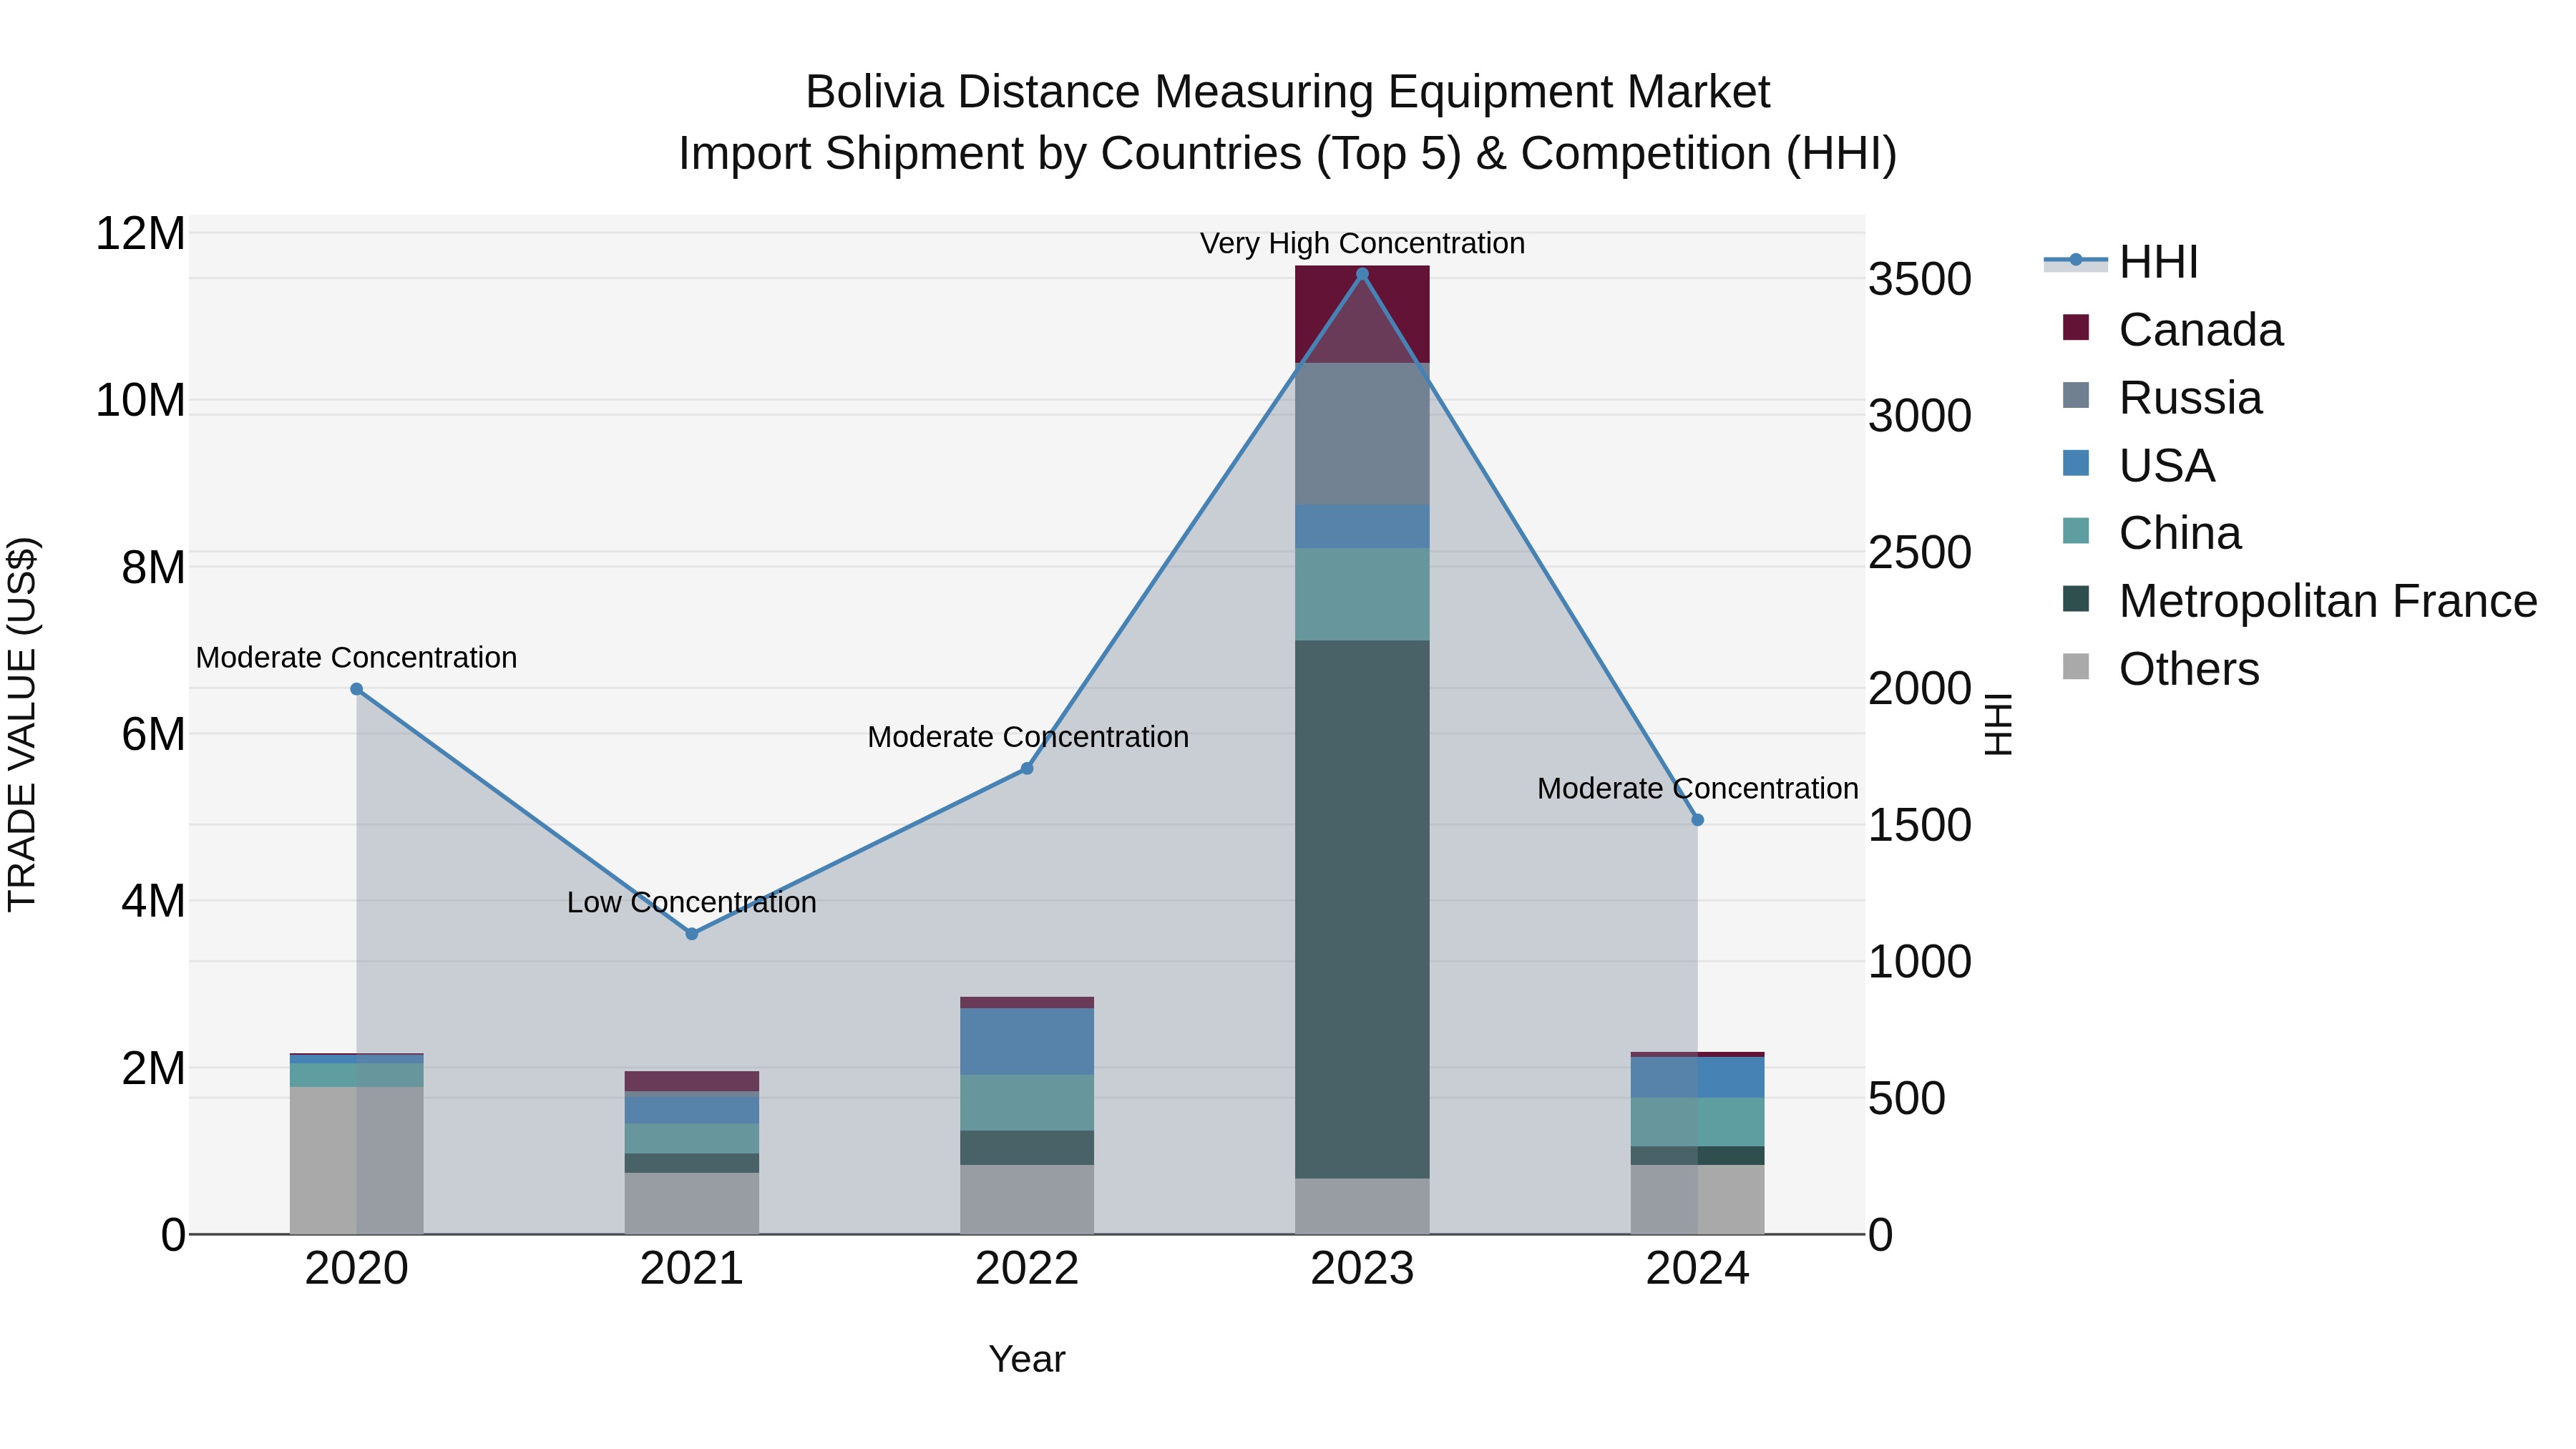
Task: Click 'Low Concentration' annotation
Action: coord(691,902)
